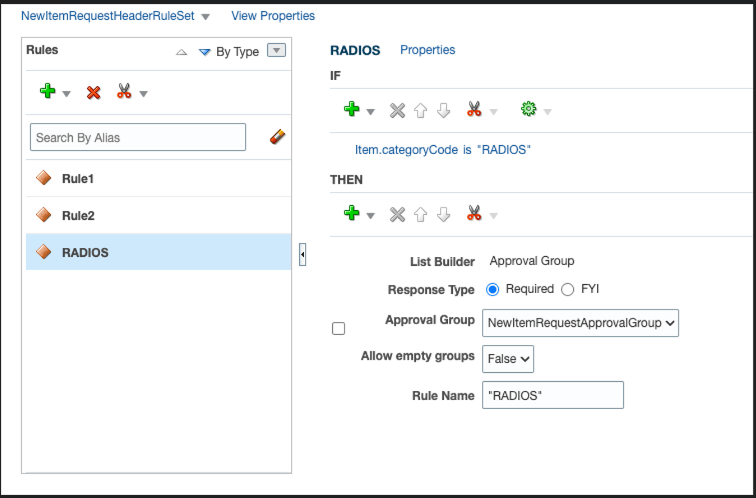The image size is (756, 498).
Task: Click the scissors cut icon in Rules panel
Action: (124, 92)
